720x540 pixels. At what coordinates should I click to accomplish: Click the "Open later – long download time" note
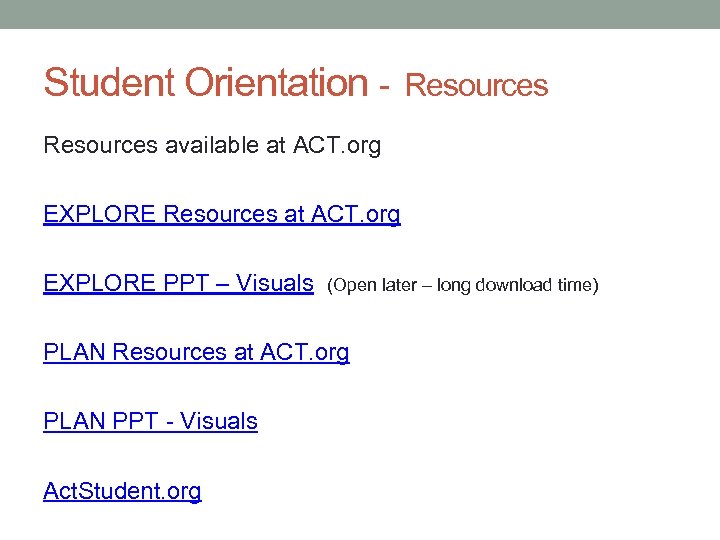pyautogui.click(x=463, y=285)
